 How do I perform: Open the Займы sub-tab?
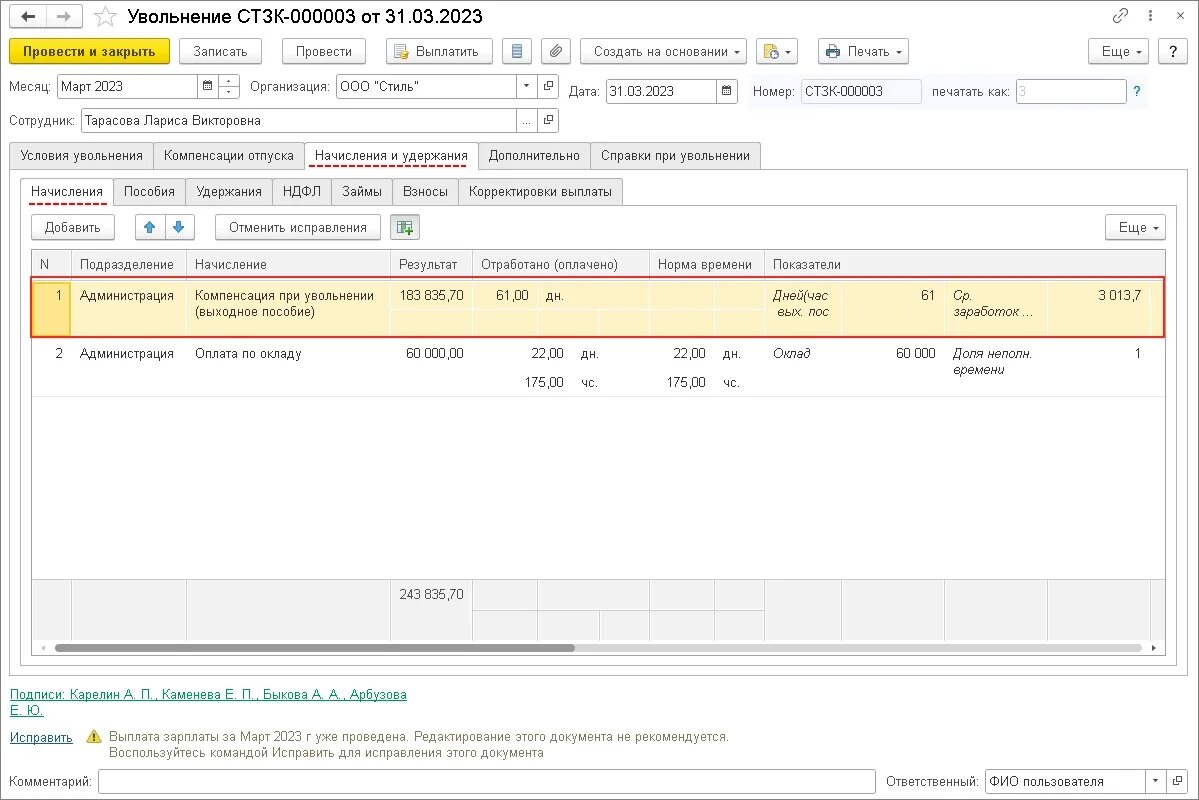[362, 191]
